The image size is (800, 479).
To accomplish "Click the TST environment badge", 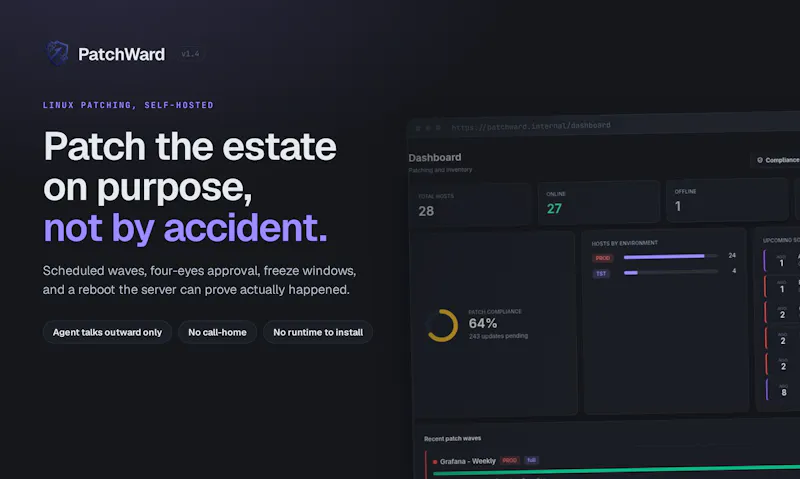I will pos(601,274).
